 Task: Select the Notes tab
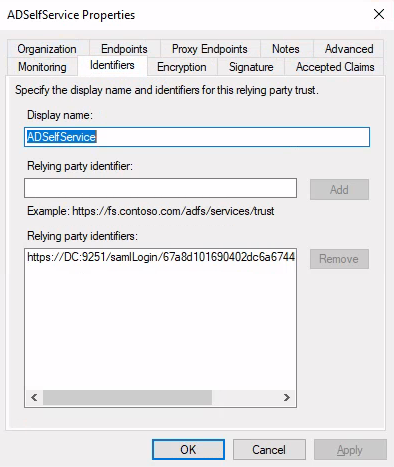click(x=286, y=49)
